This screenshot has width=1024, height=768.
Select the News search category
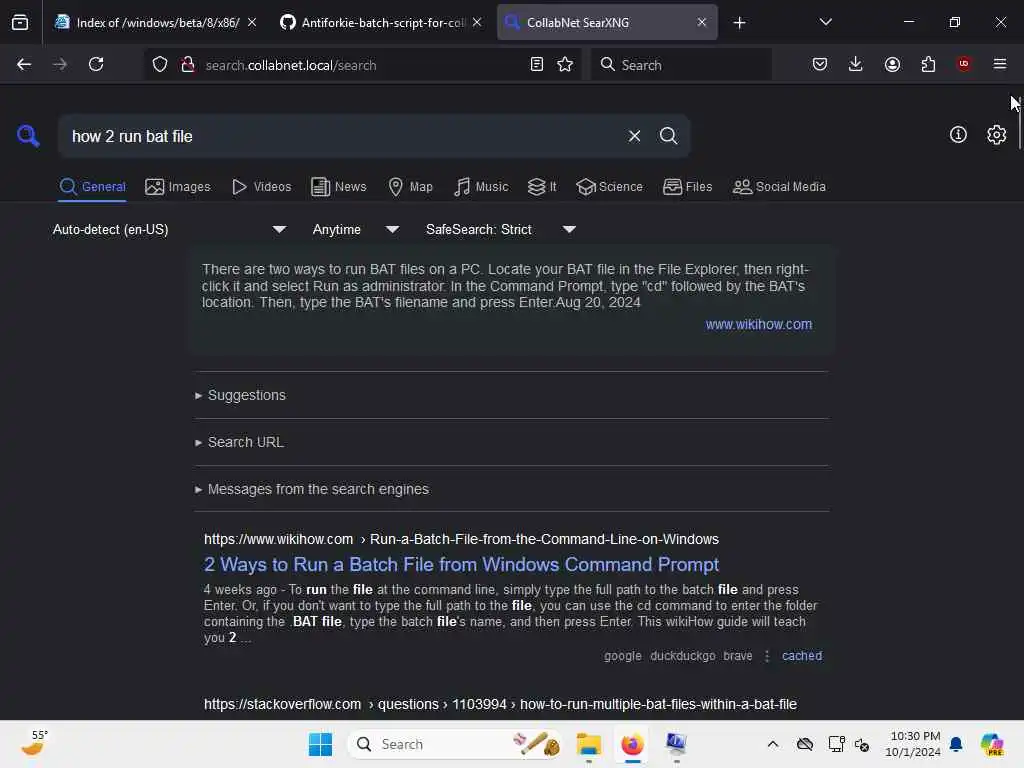pos(338,187)
